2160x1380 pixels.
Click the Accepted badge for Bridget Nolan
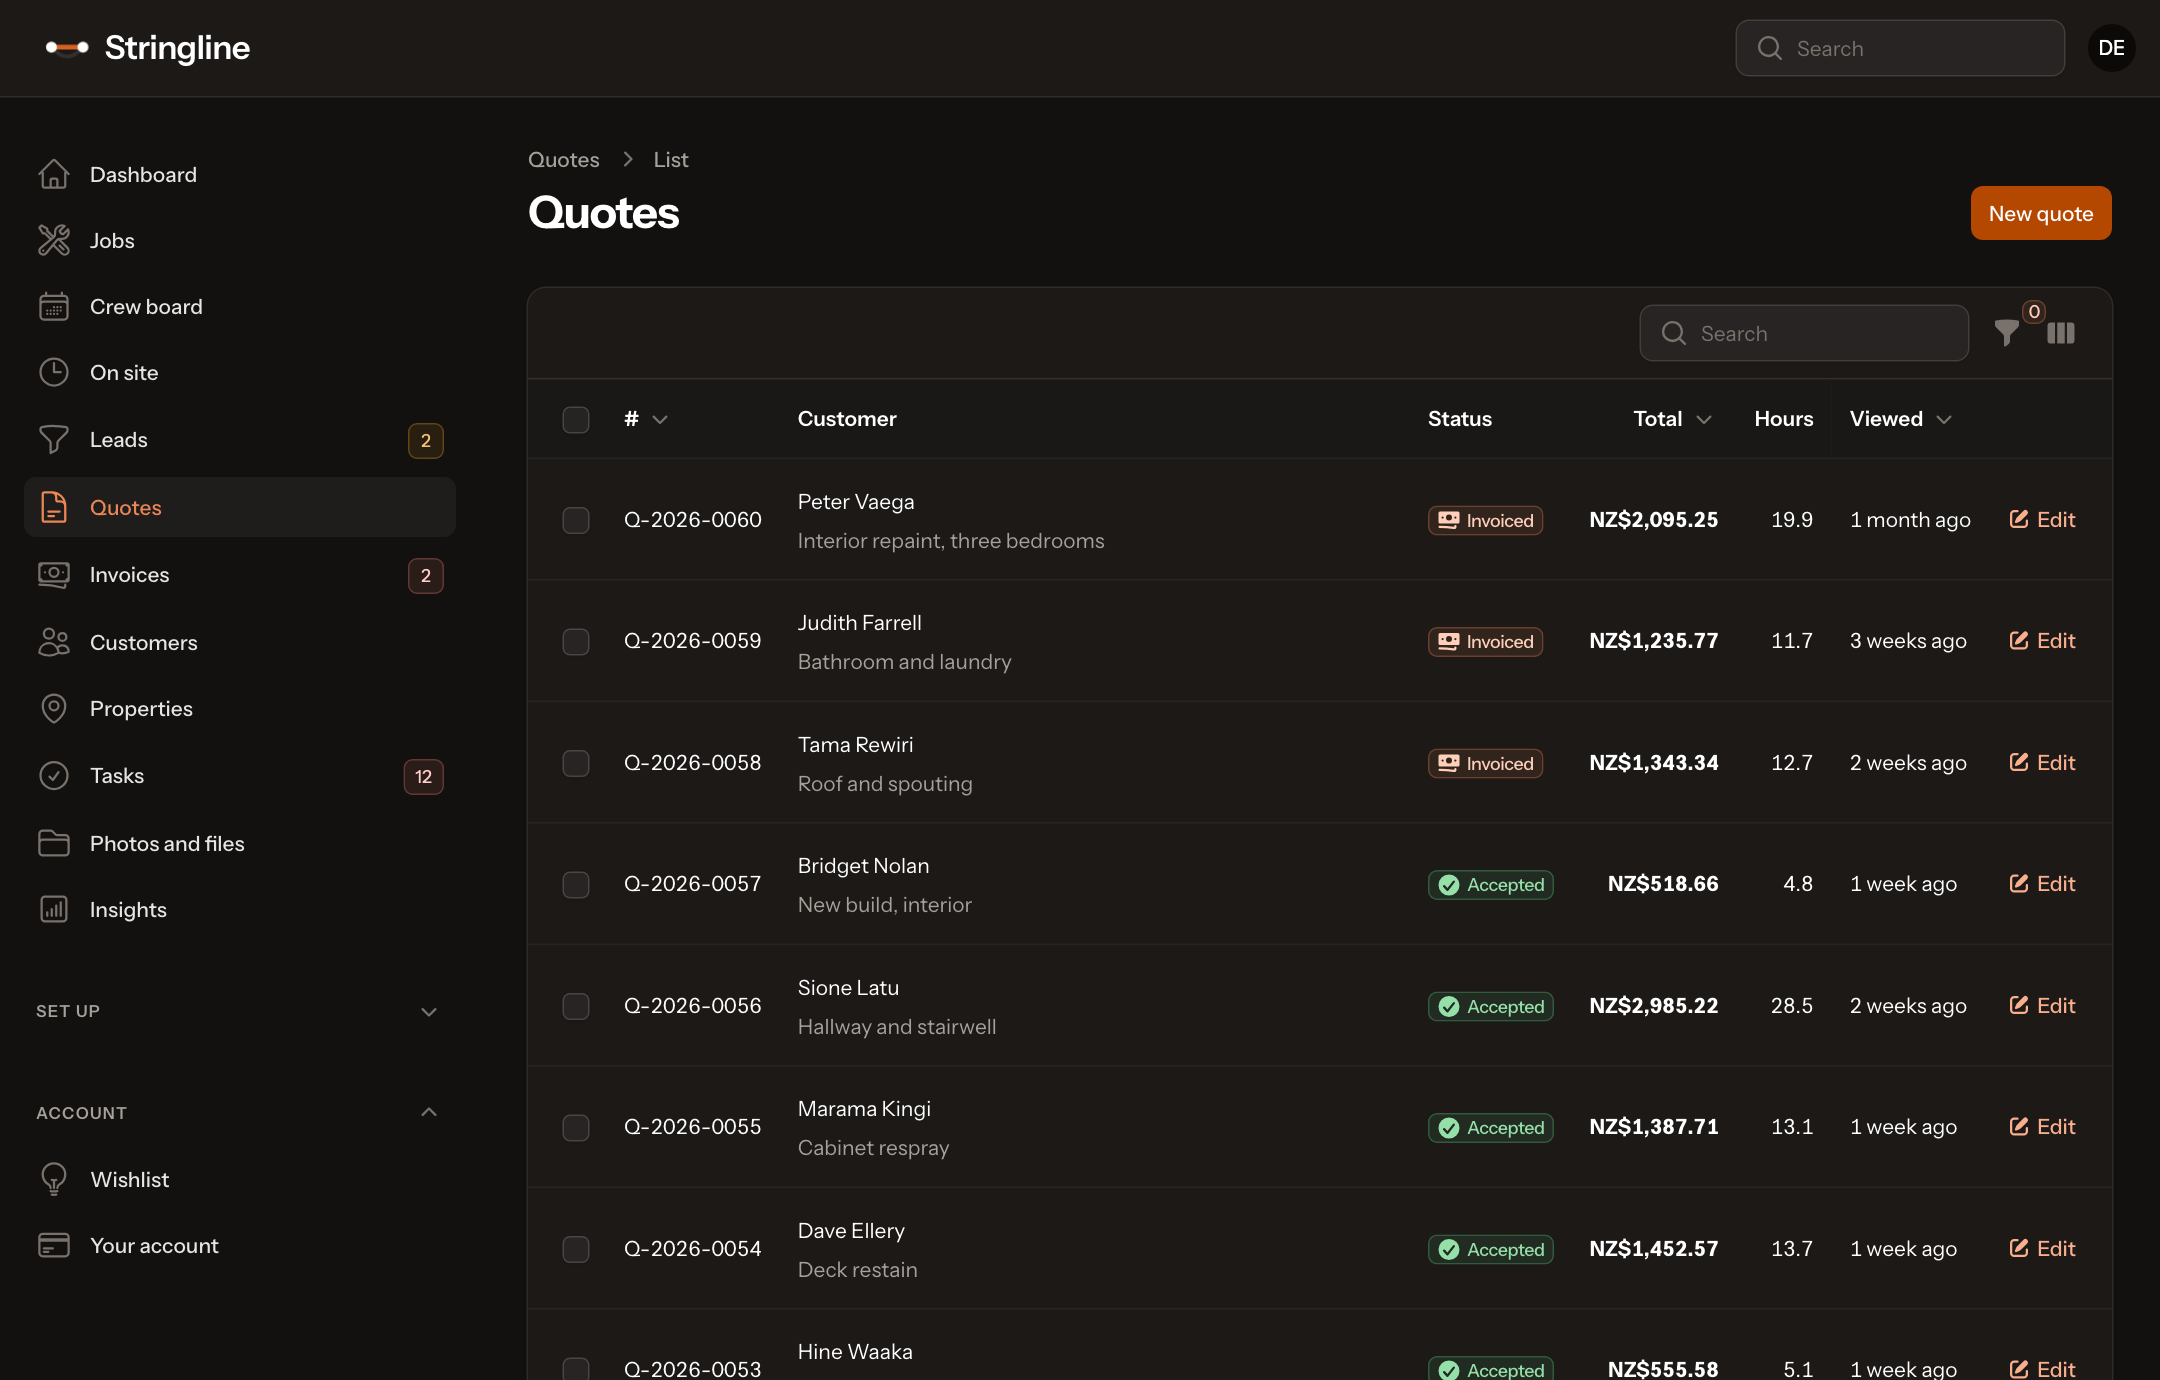pyautogui.click(x=1490, y=884)
